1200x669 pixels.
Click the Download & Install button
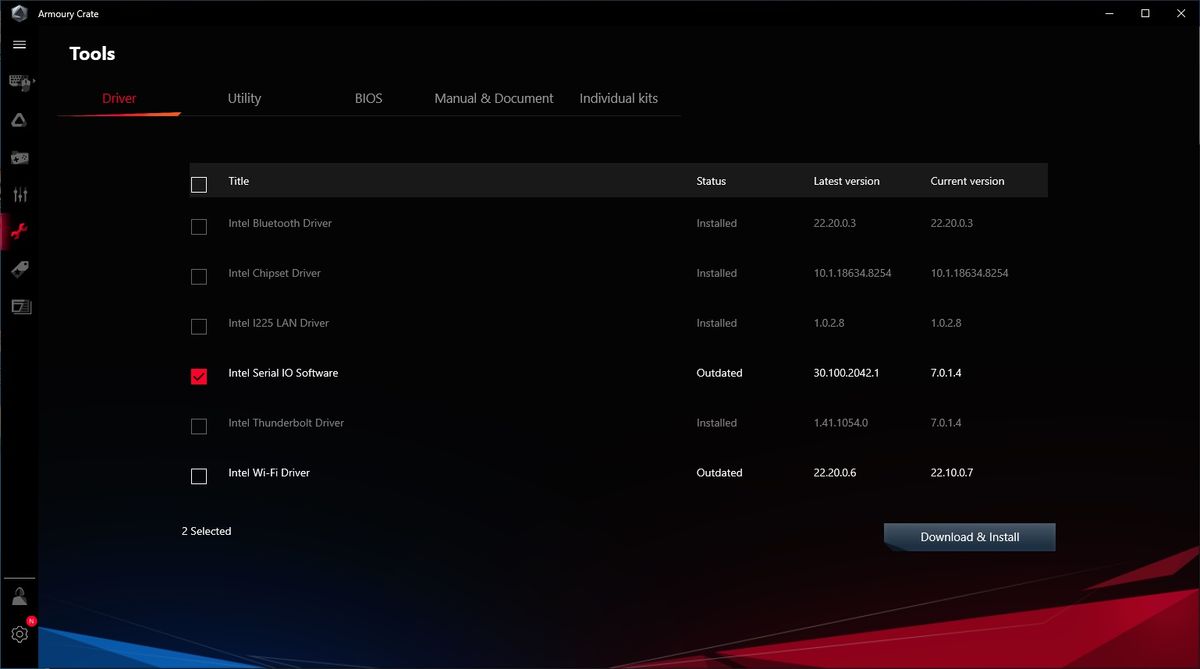[x=970, y=537]
